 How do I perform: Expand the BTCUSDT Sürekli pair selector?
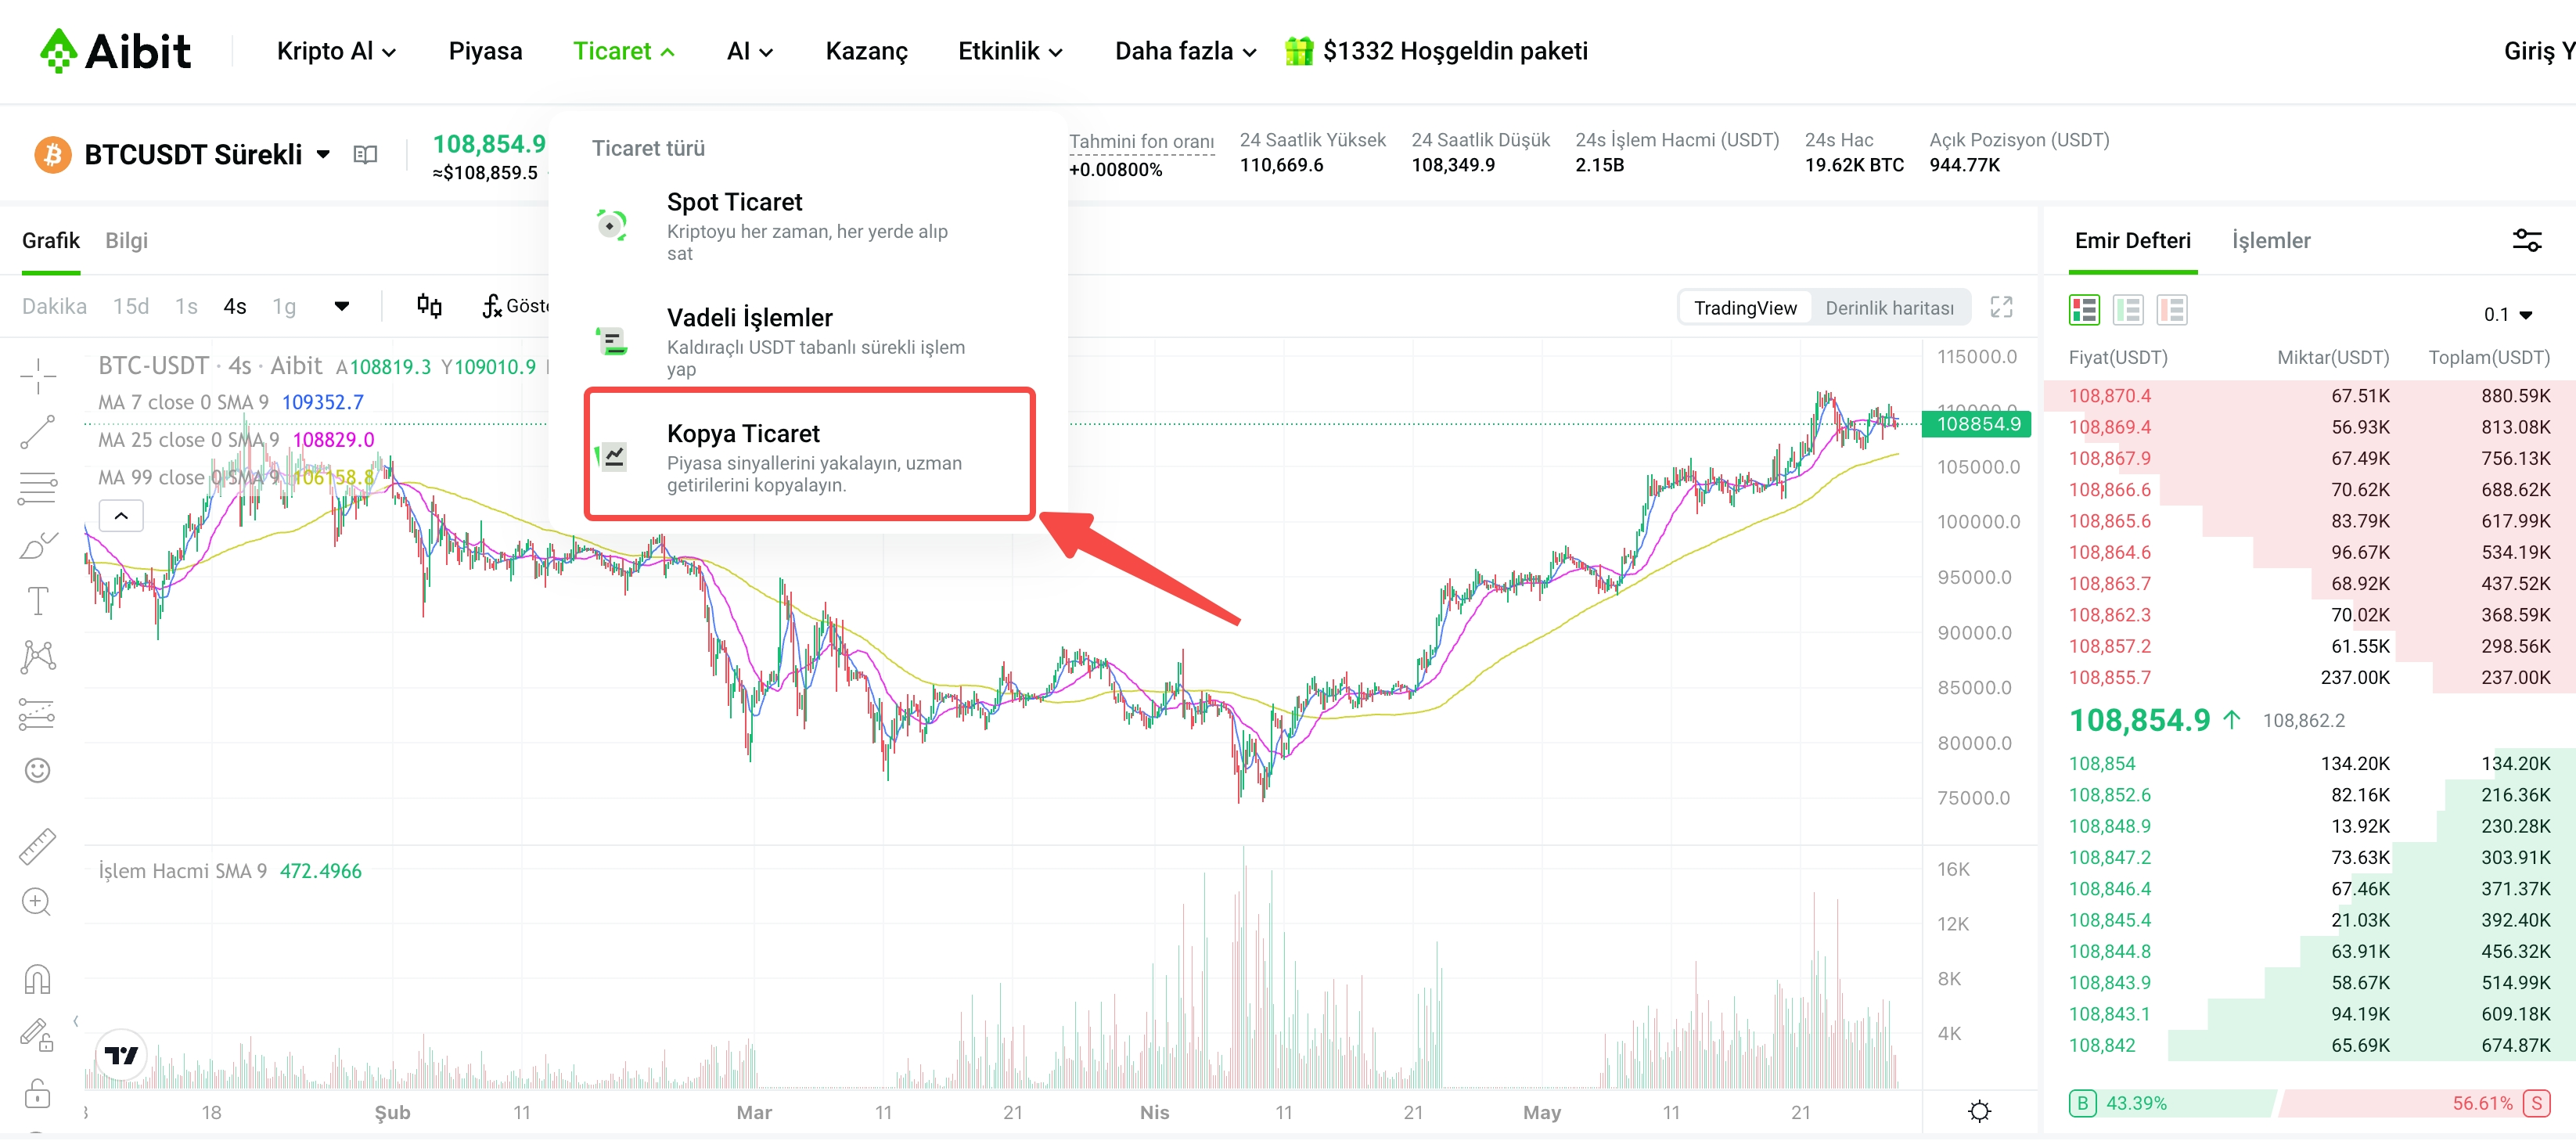pos(323,154)
